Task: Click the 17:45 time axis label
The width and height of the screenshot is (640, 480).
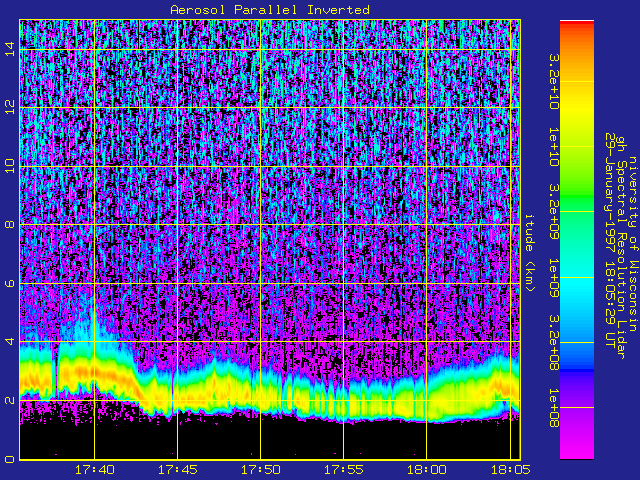Action: click(178, 470)
